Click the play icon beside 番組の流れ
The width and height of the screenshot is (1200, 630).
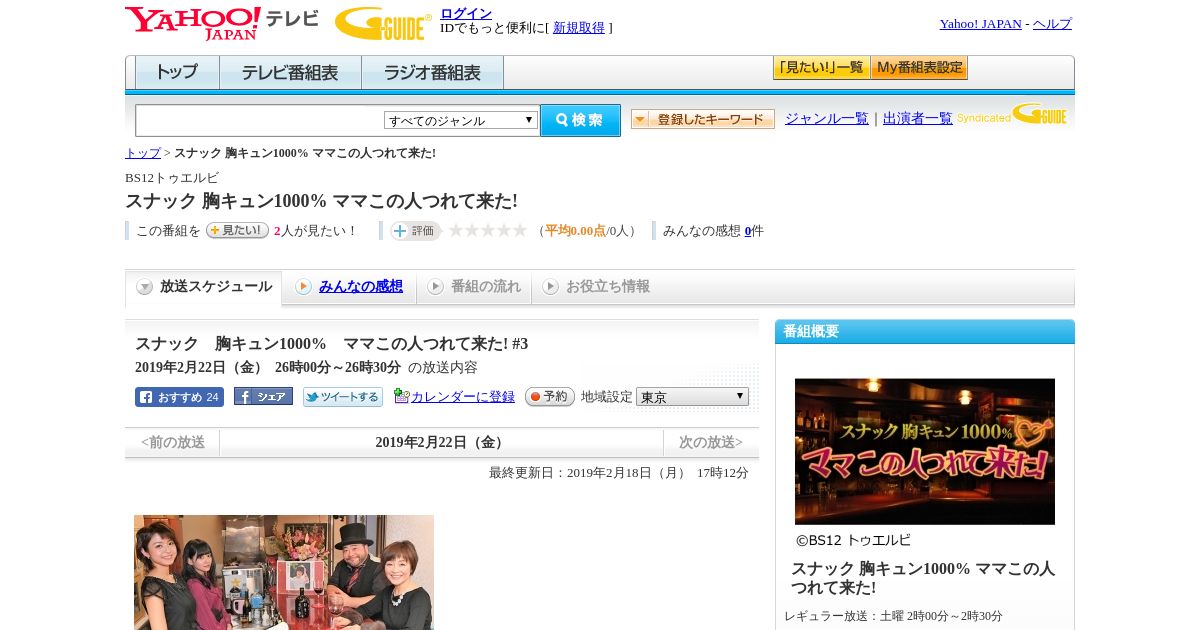[x=435, y=287]
